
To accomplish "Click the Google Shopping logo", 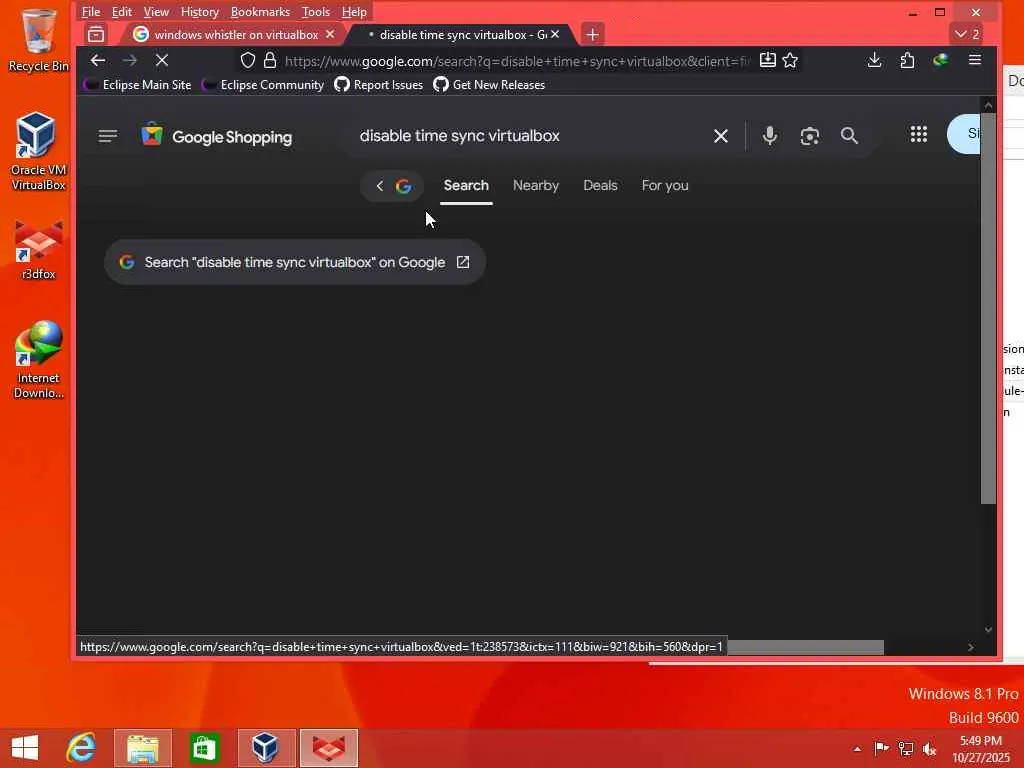I will (217, 136).
